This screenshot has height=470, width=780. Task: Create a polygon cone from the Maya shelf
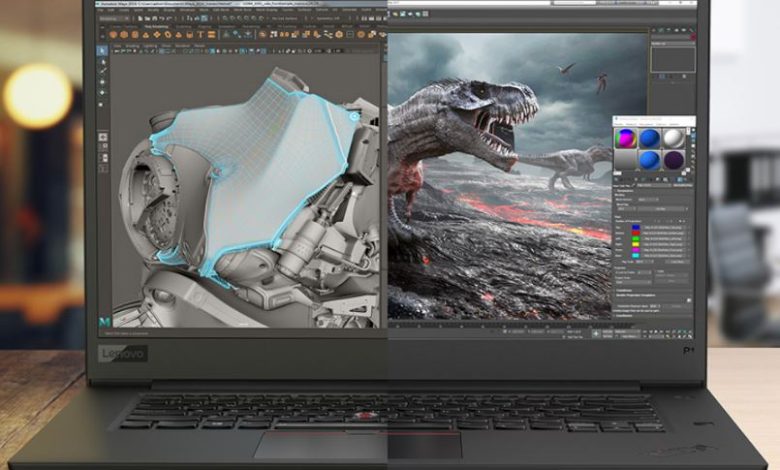click(146, 35)
